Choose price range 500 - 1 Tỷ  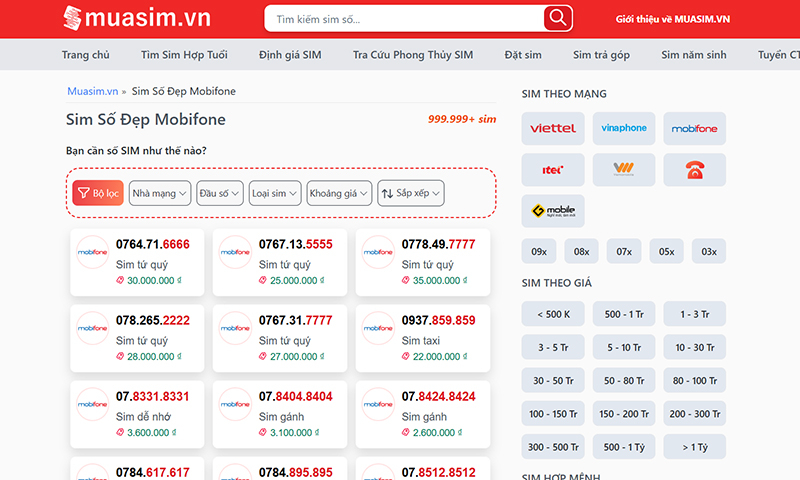pyautogui.click(x=624, y=447)
